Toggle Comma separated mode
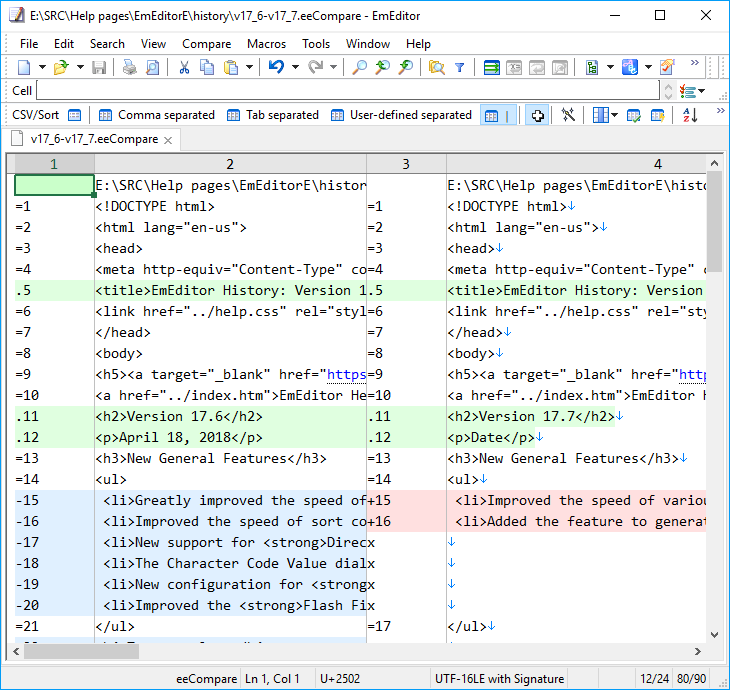The image size is (730, 690). coord(156,115)
